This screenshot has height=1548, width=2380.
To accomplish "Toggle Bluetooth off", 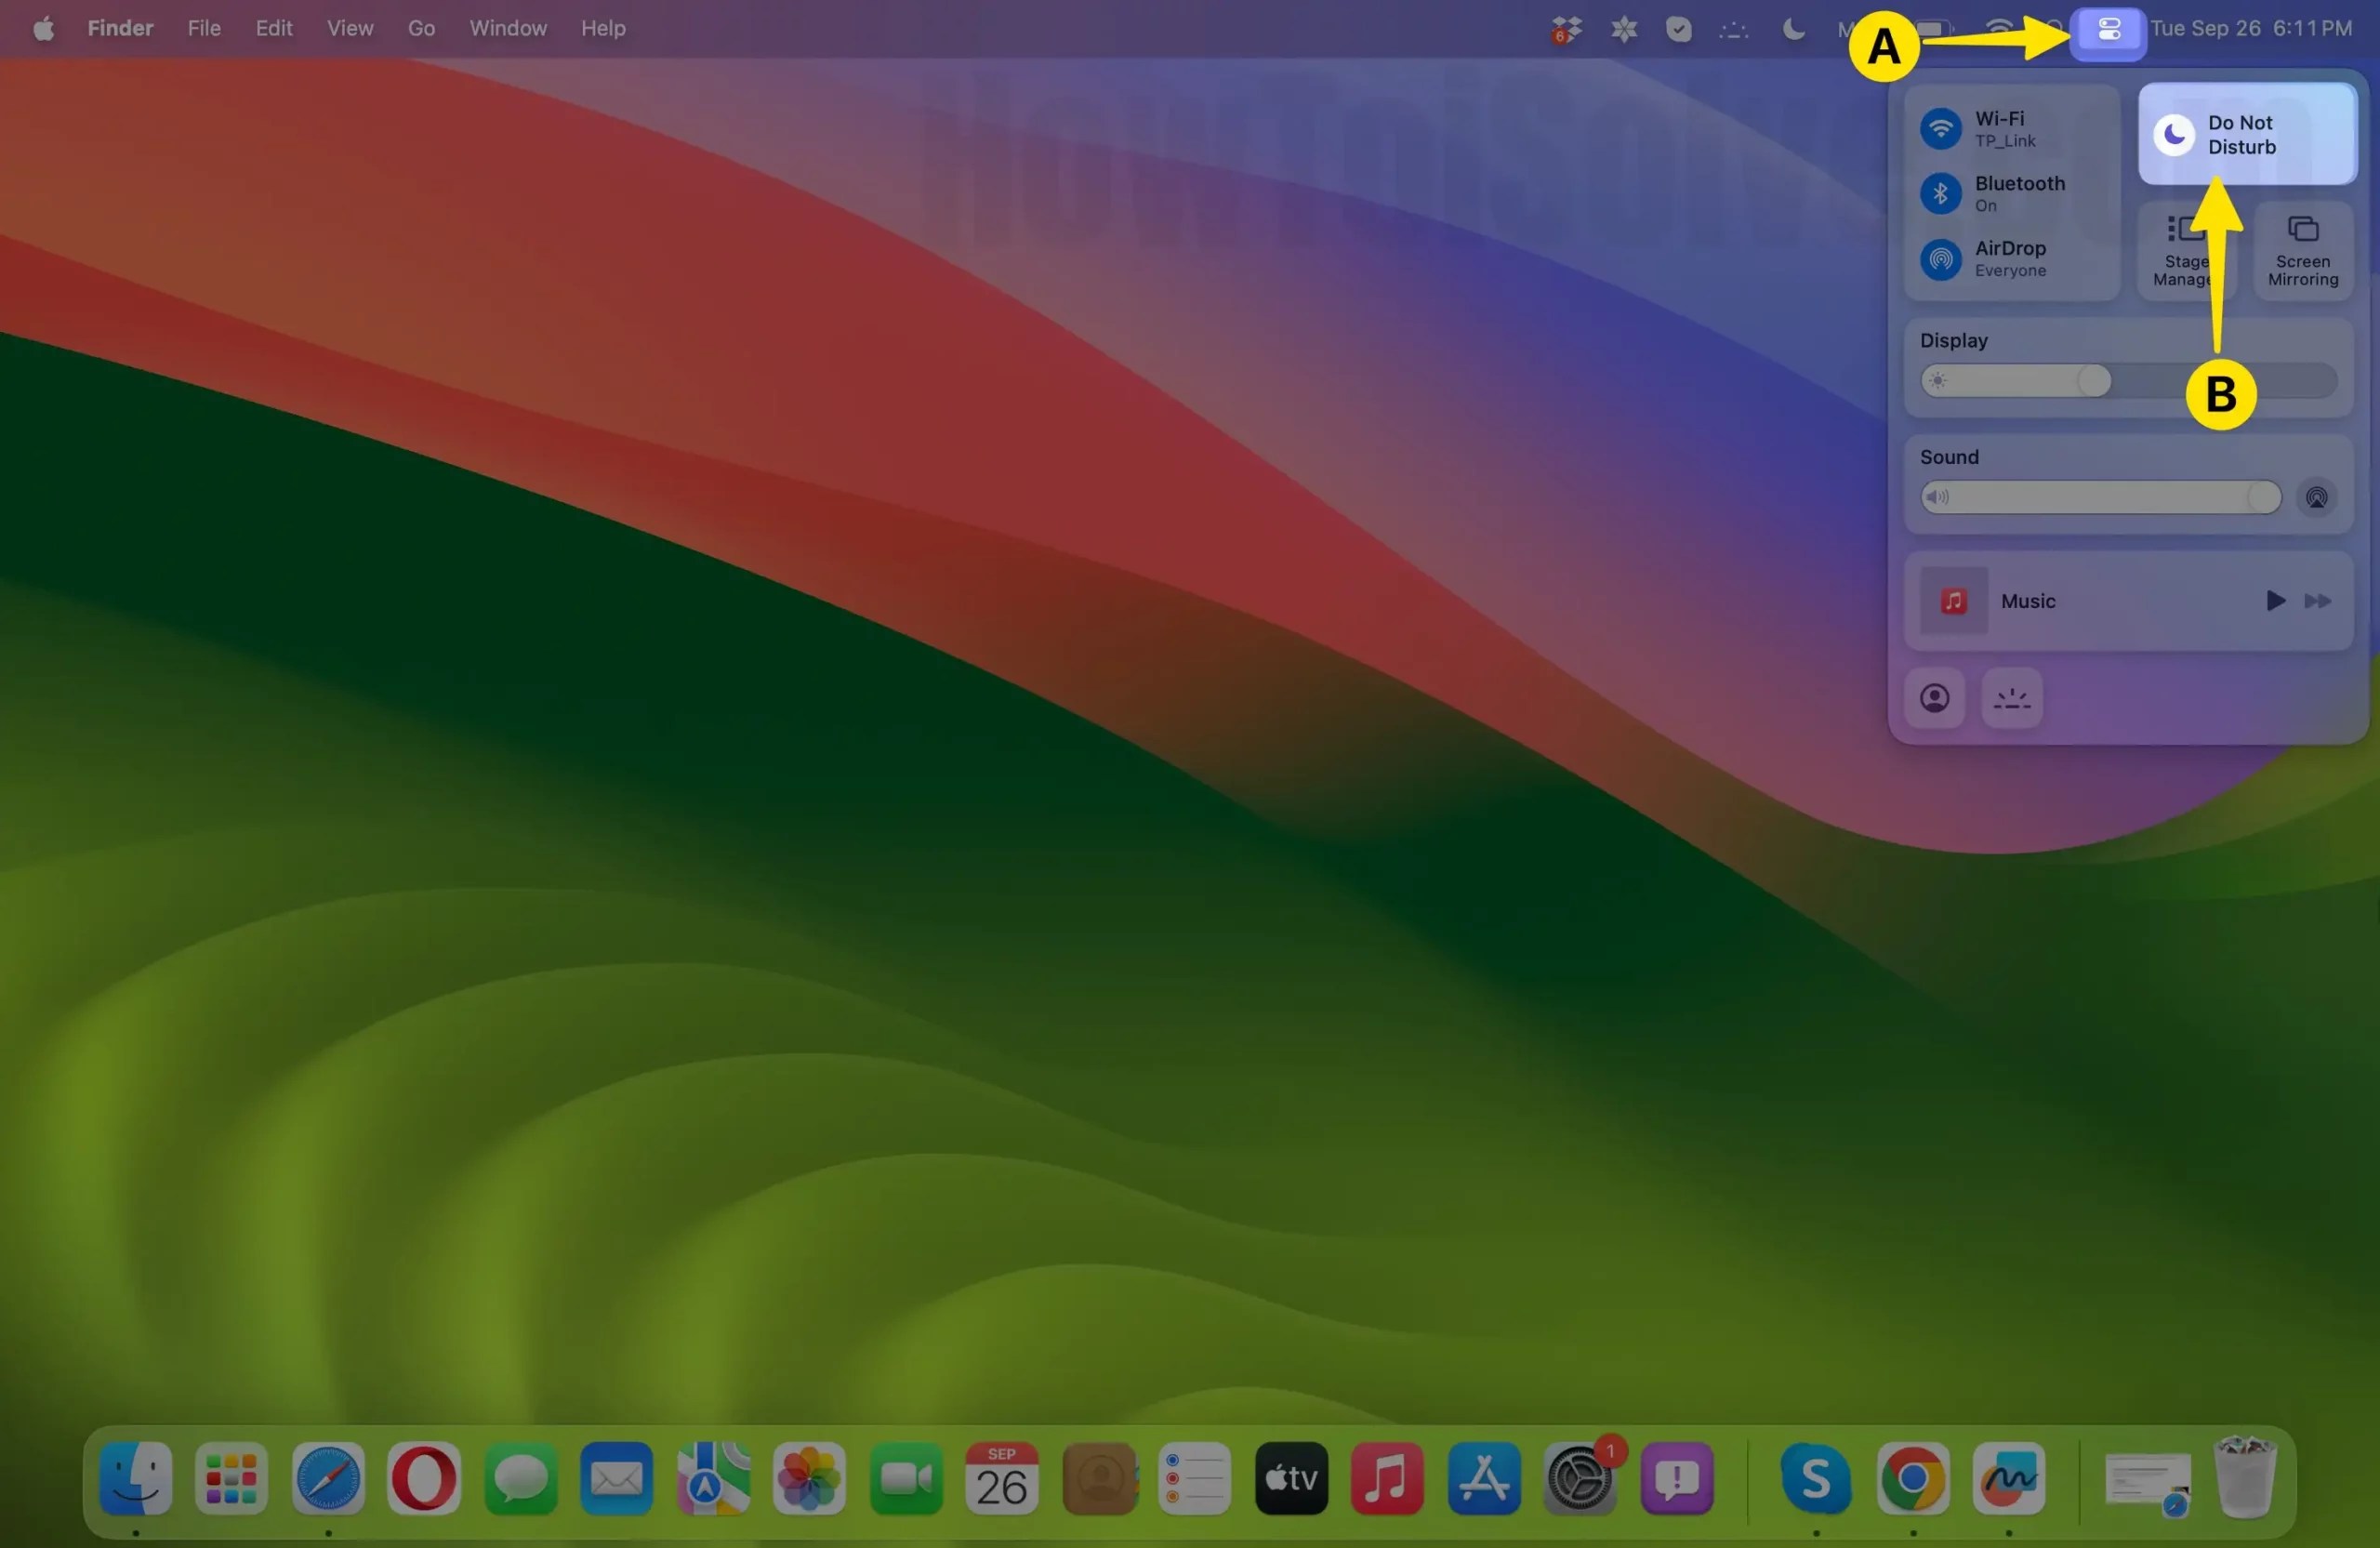I will tap(1941, 193).
